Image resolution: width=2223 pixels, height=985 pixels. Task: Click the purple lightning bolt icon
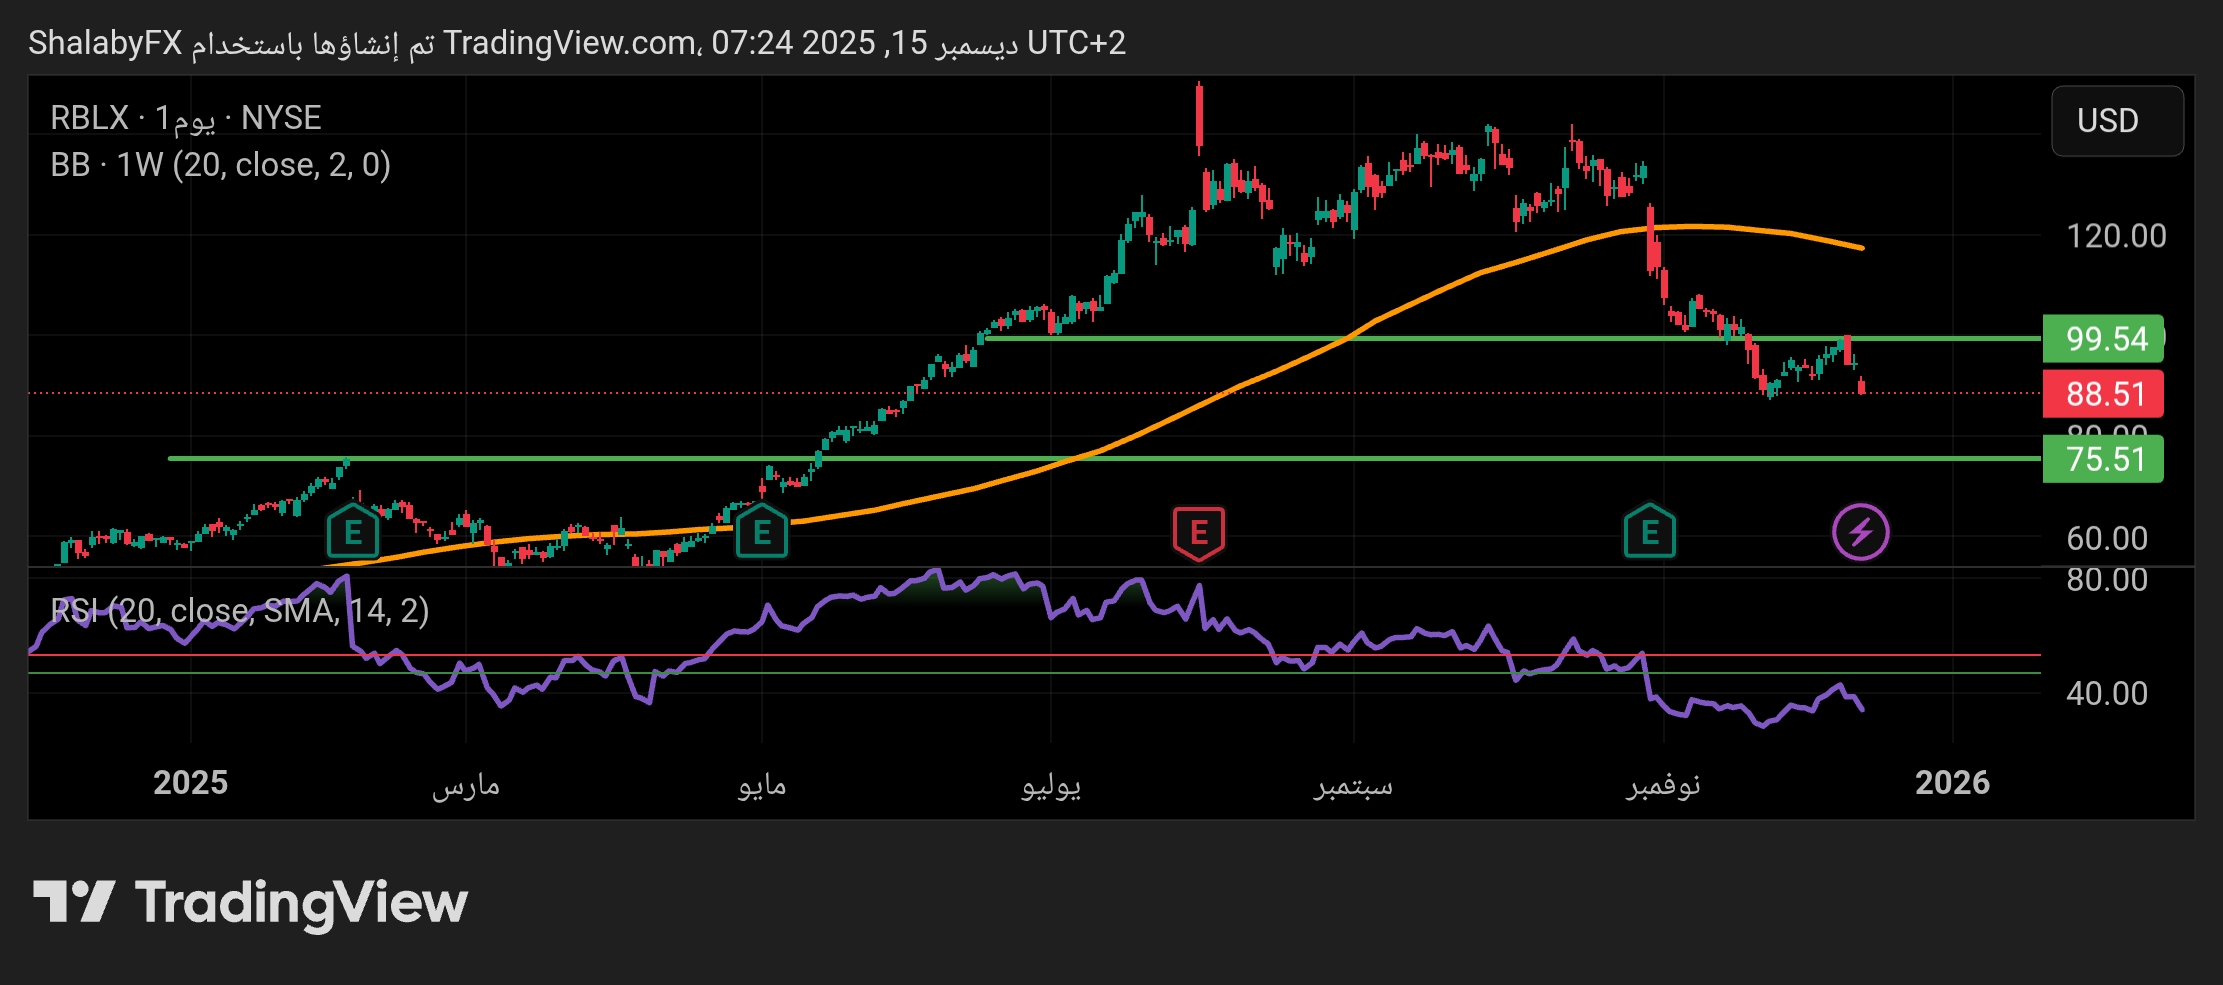pyautogui.click(x=1860, y=532)
